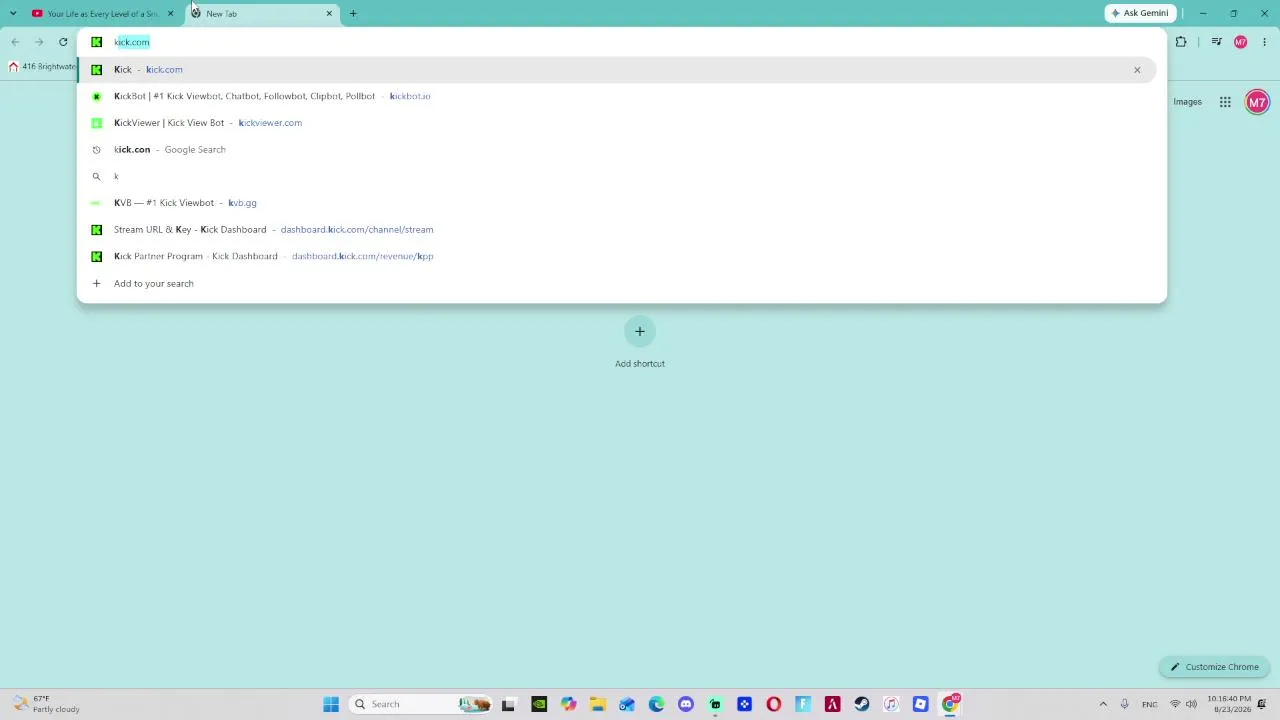1280x720 pixels.
Task: Open the tab search dropdown arrow
Action: (x=12, y=14)
